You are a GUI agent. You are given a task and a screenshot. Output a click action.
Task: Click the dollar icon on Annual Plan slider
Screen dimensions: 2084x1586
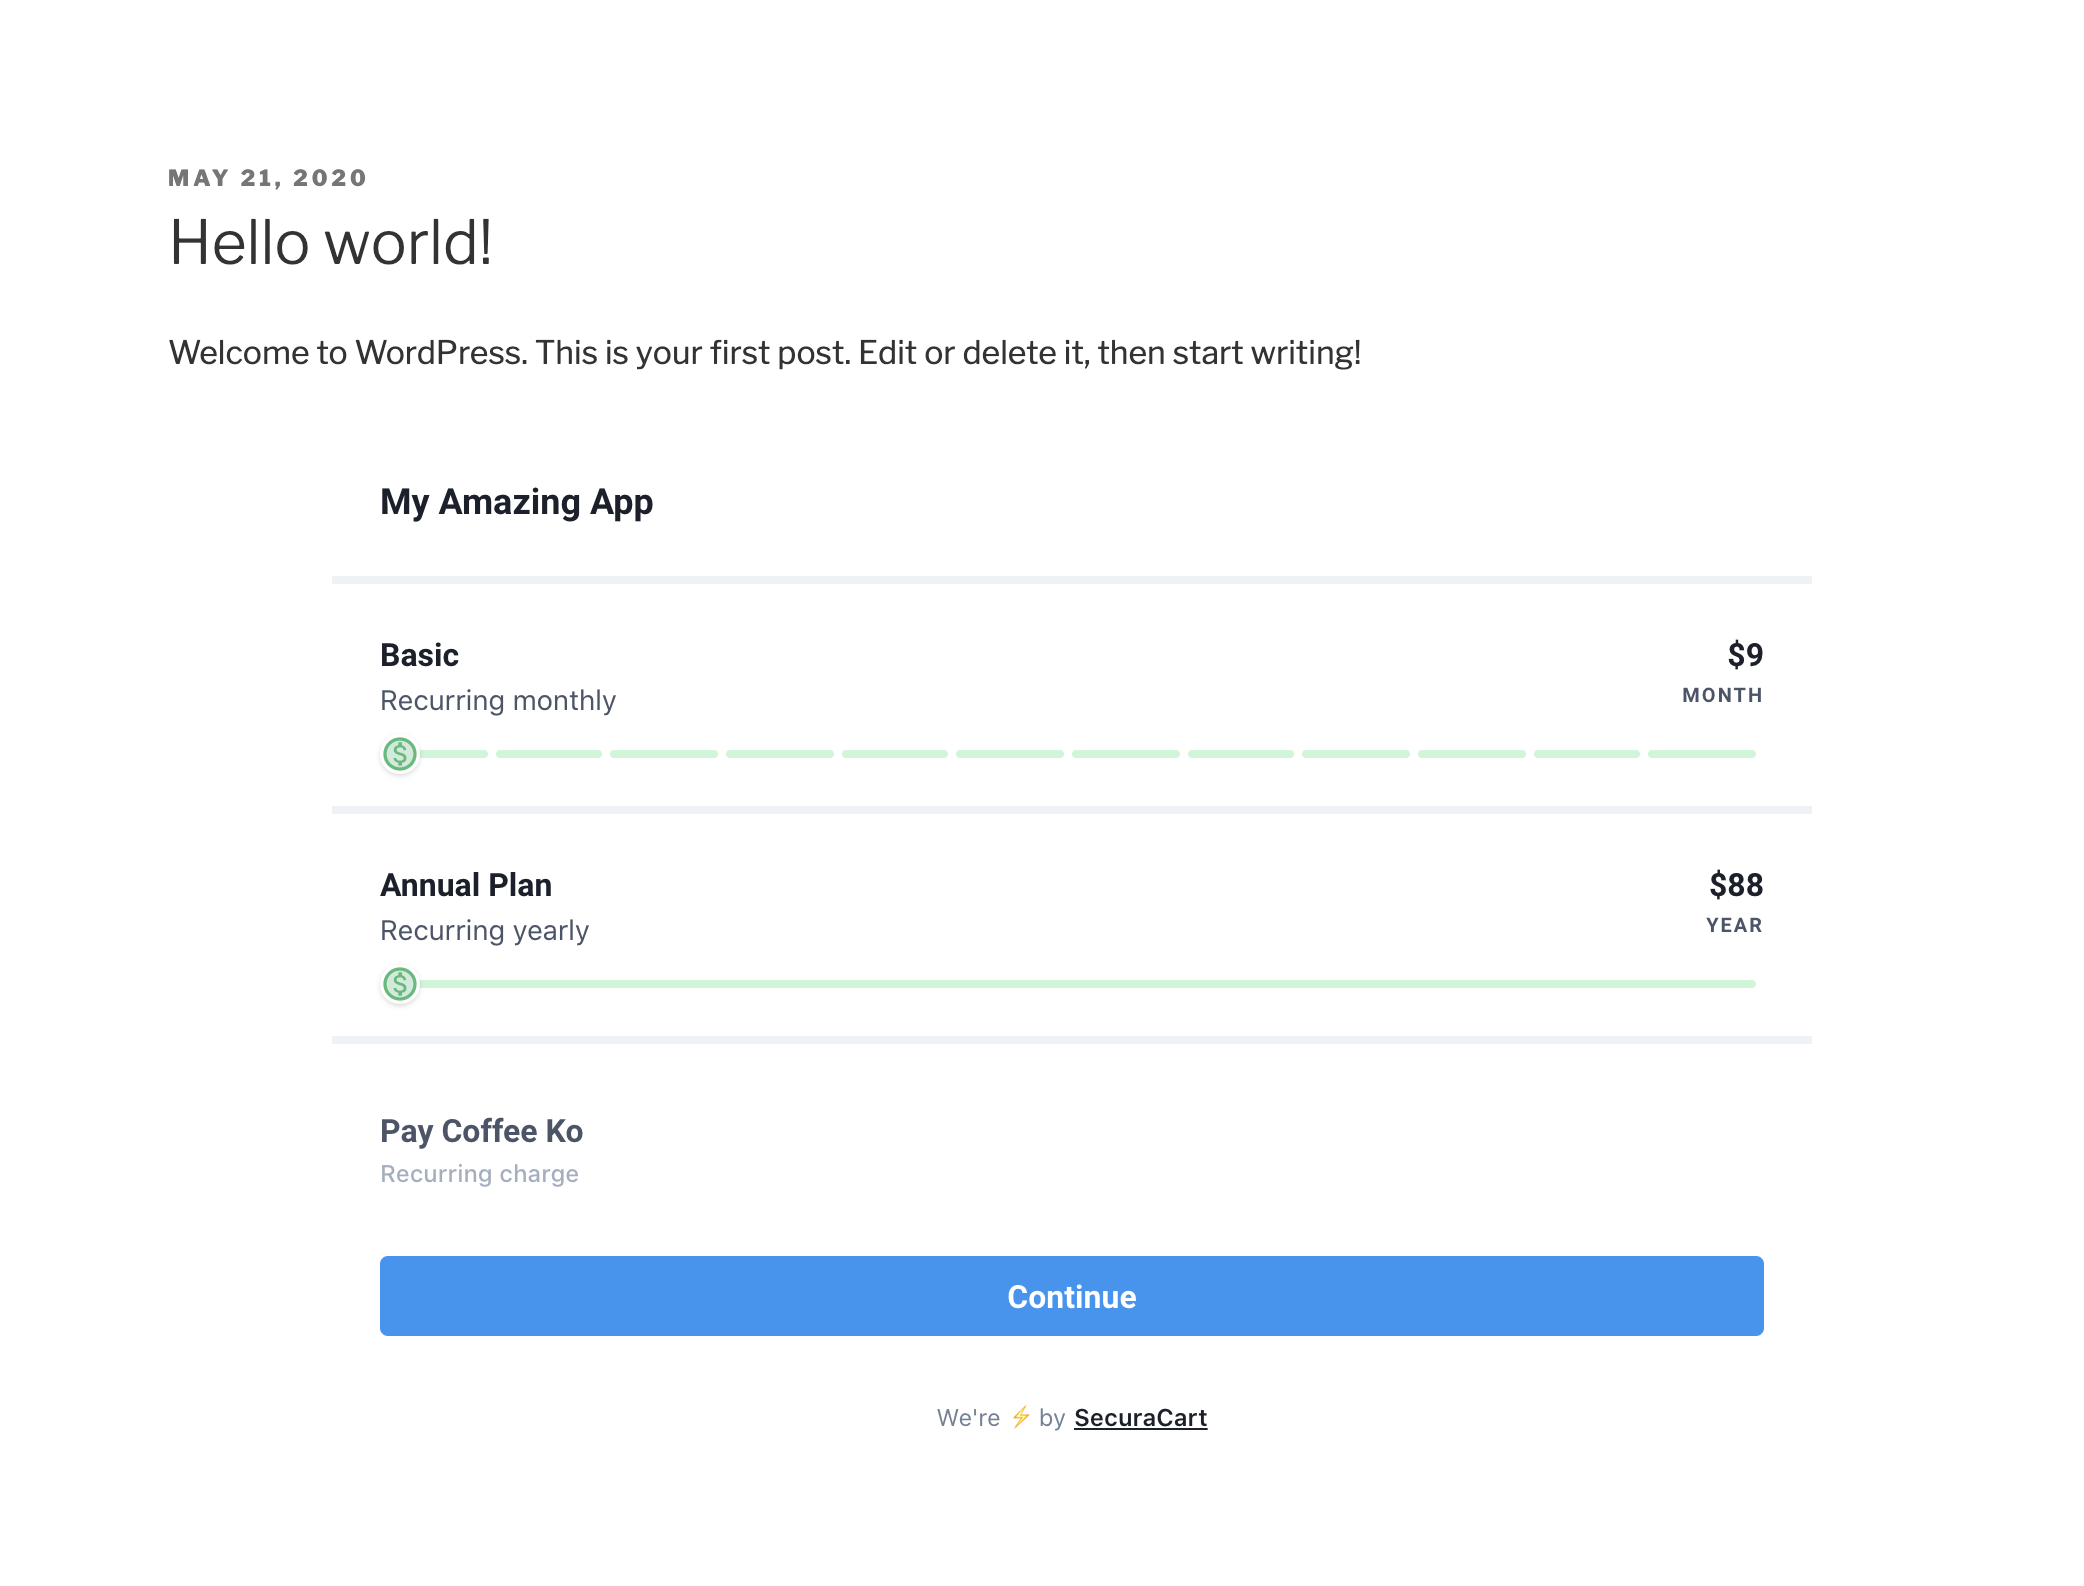[x=400, y=984]
